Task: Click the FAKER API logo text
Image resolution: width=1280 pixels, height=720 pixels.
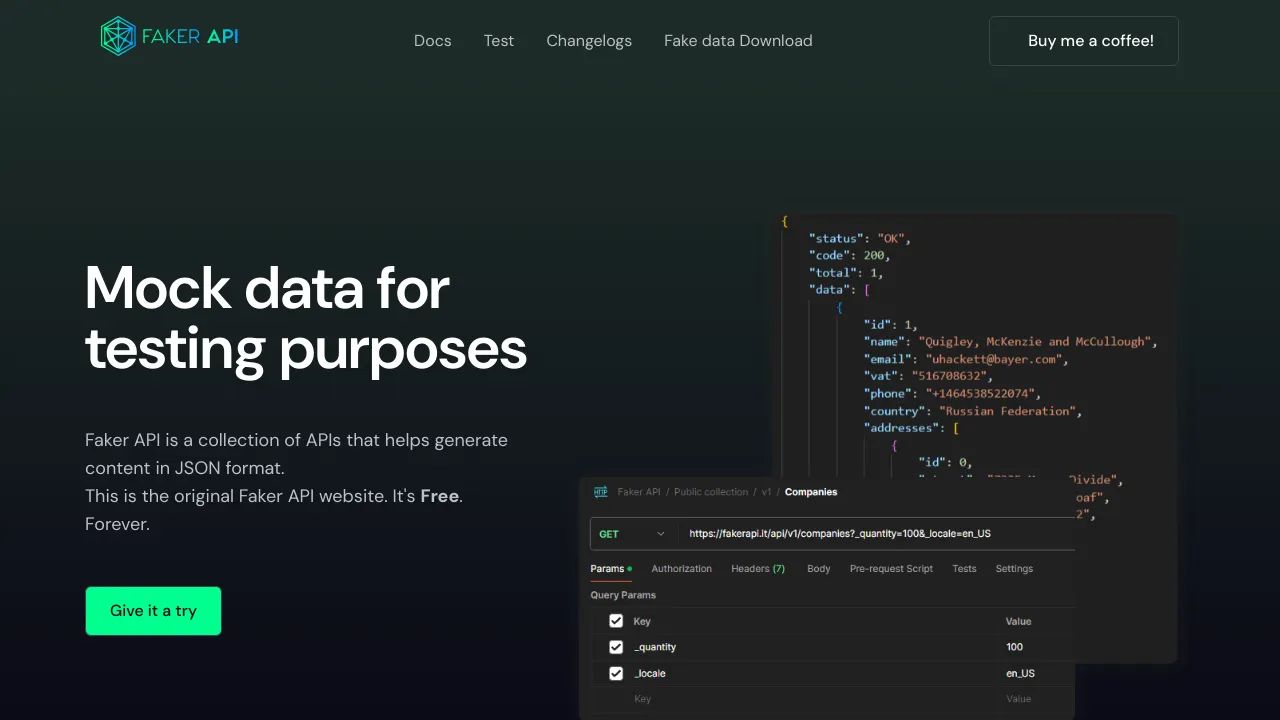Action: click(x=190, y=37)
